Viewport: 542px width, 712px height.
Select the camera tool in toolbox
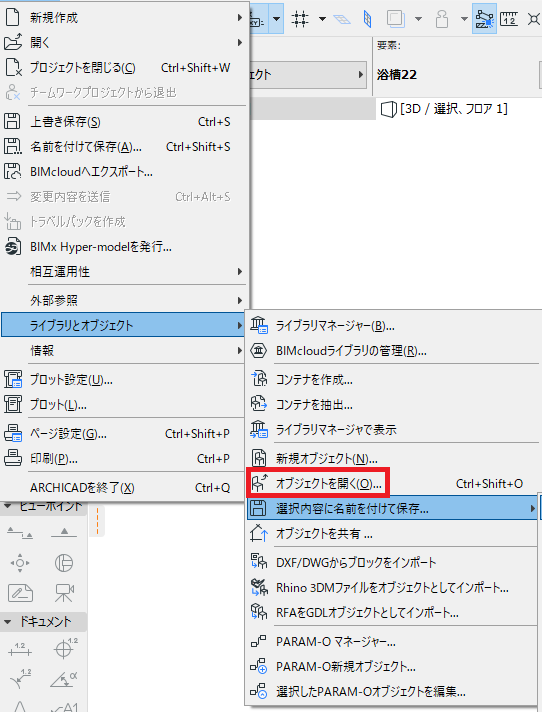[x=64, y=593]
